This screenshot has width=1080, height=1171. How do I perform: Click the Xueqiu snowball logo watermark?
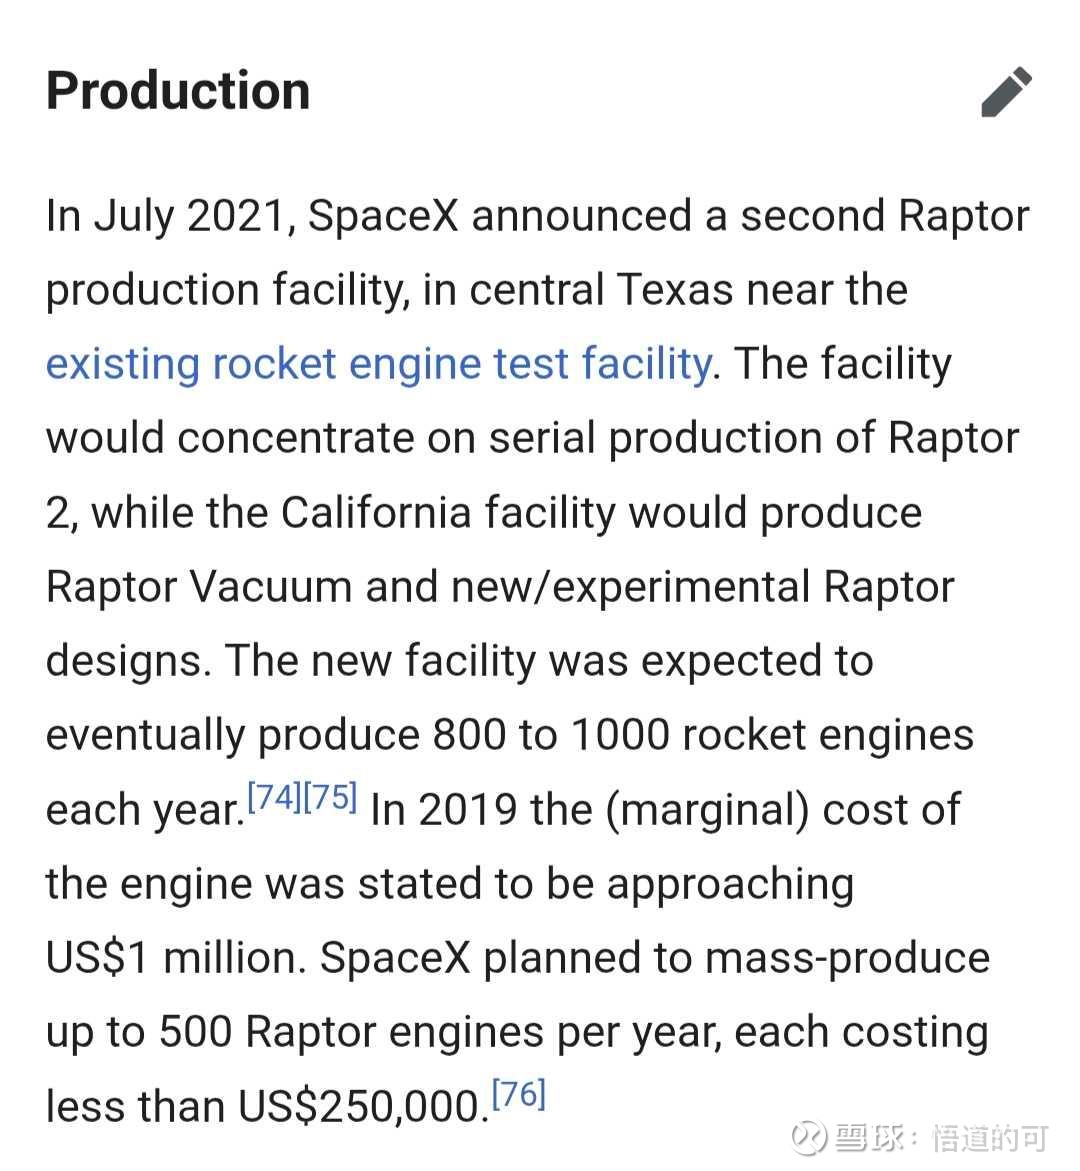(807, 1137)
